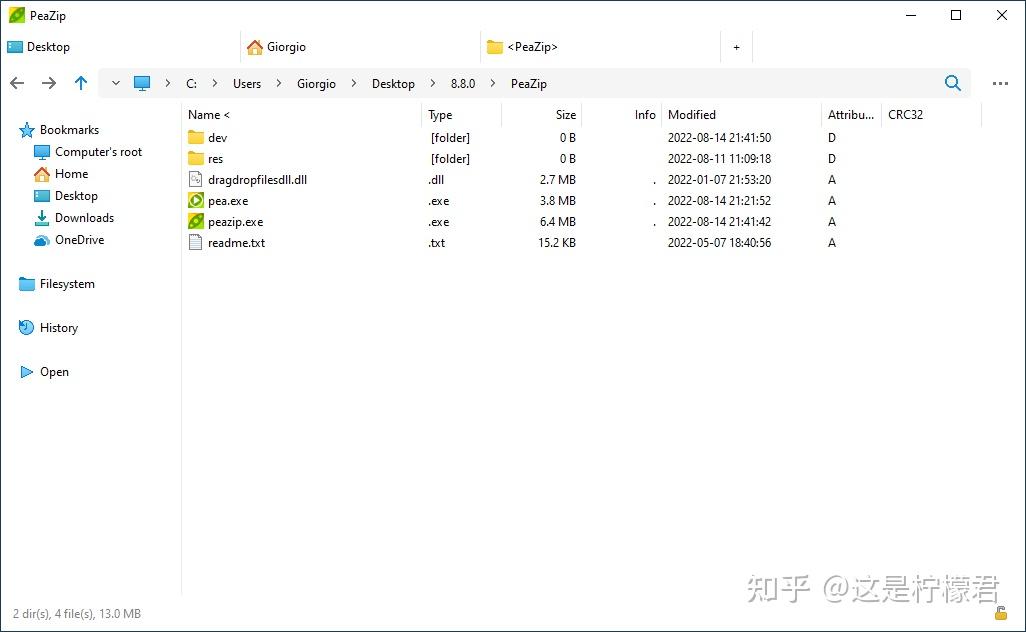Click the padlock icon in status bar
The width and height of the screenshot is (1026, 632).
pyautogui.click(x=1000, y=613)
